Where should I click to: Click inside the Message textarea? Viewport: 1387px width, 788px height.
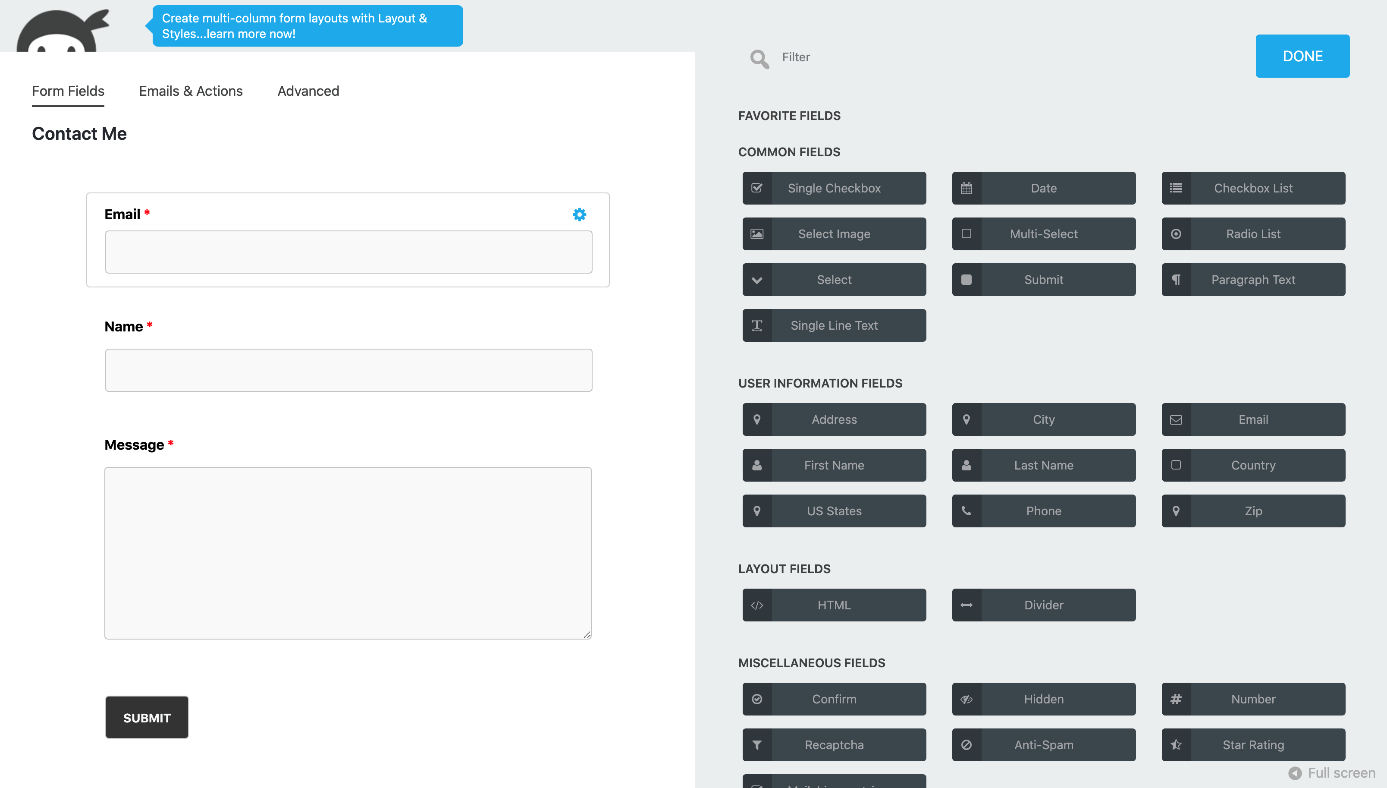click(x=348, y=553)
